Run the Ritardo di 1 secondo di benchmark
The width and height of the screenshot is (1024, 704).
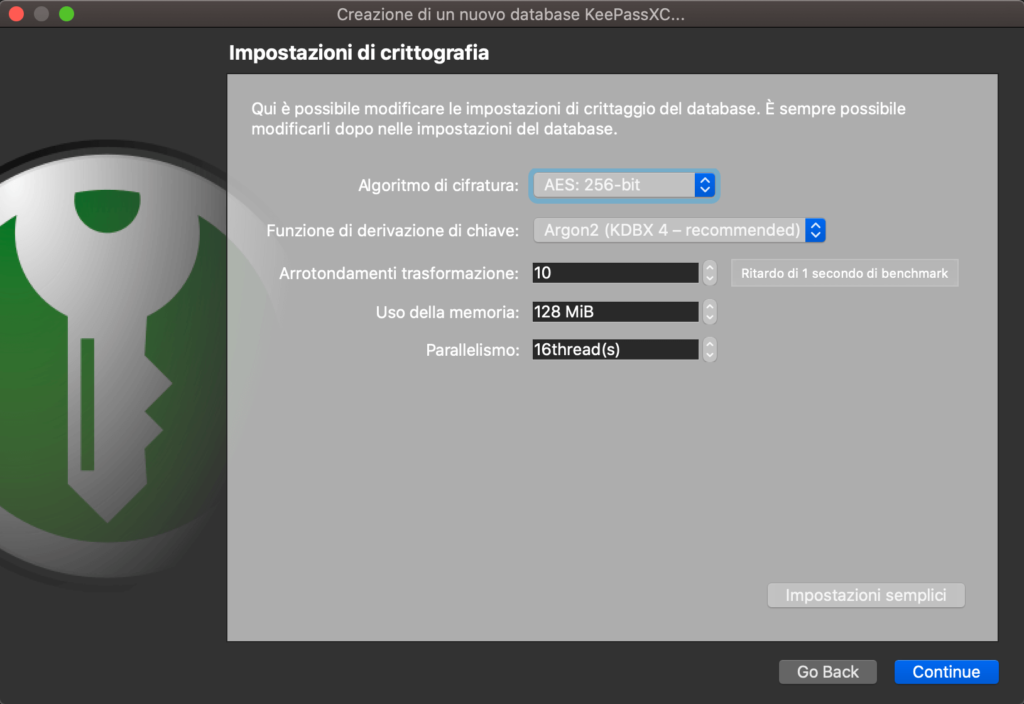tap(844, 273)
